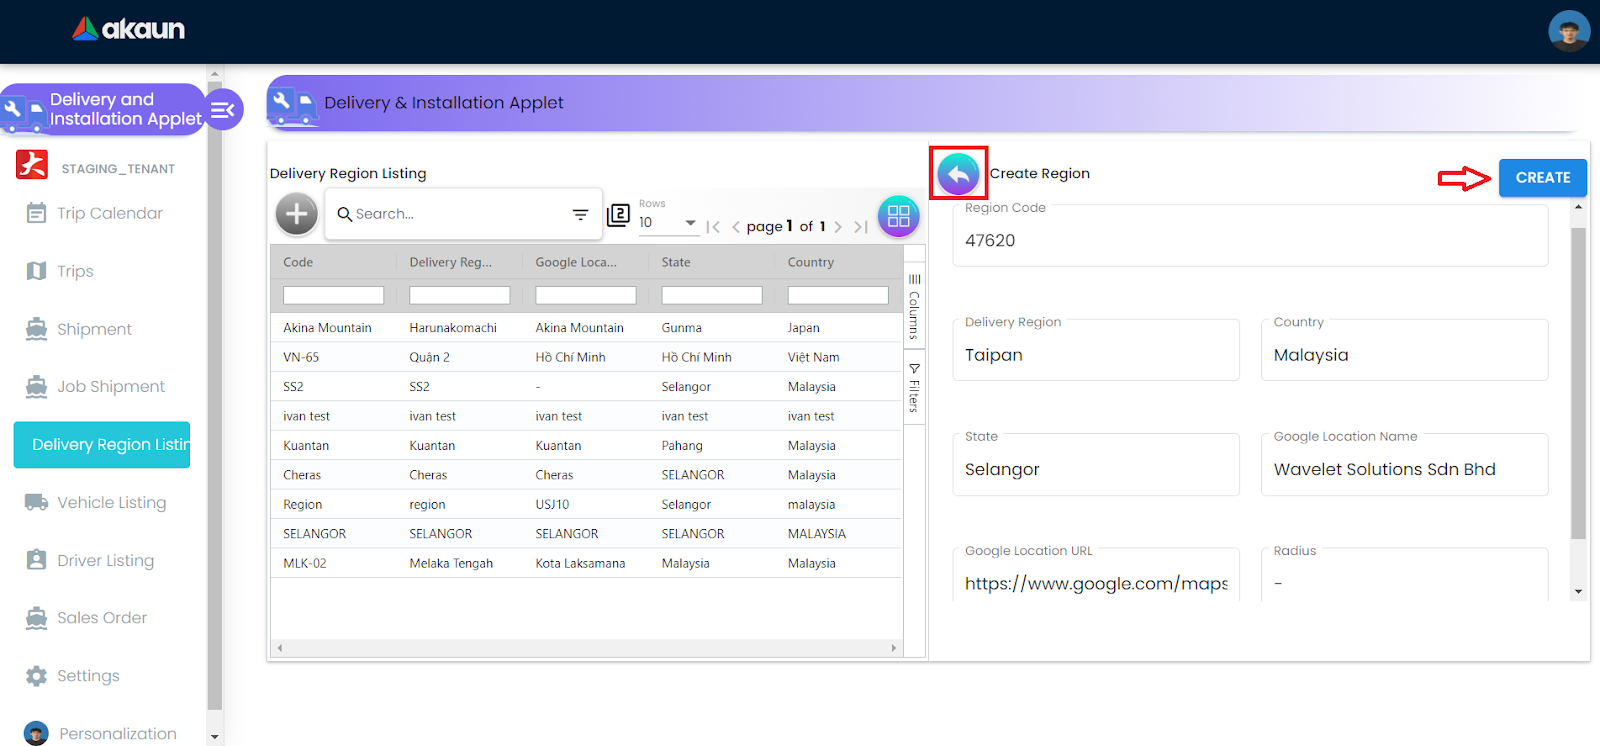Image resolution: width=1600 pixels, height=746 pixels.
Task: Select Vehicle Listing menu item
Action: coord(111,503)
